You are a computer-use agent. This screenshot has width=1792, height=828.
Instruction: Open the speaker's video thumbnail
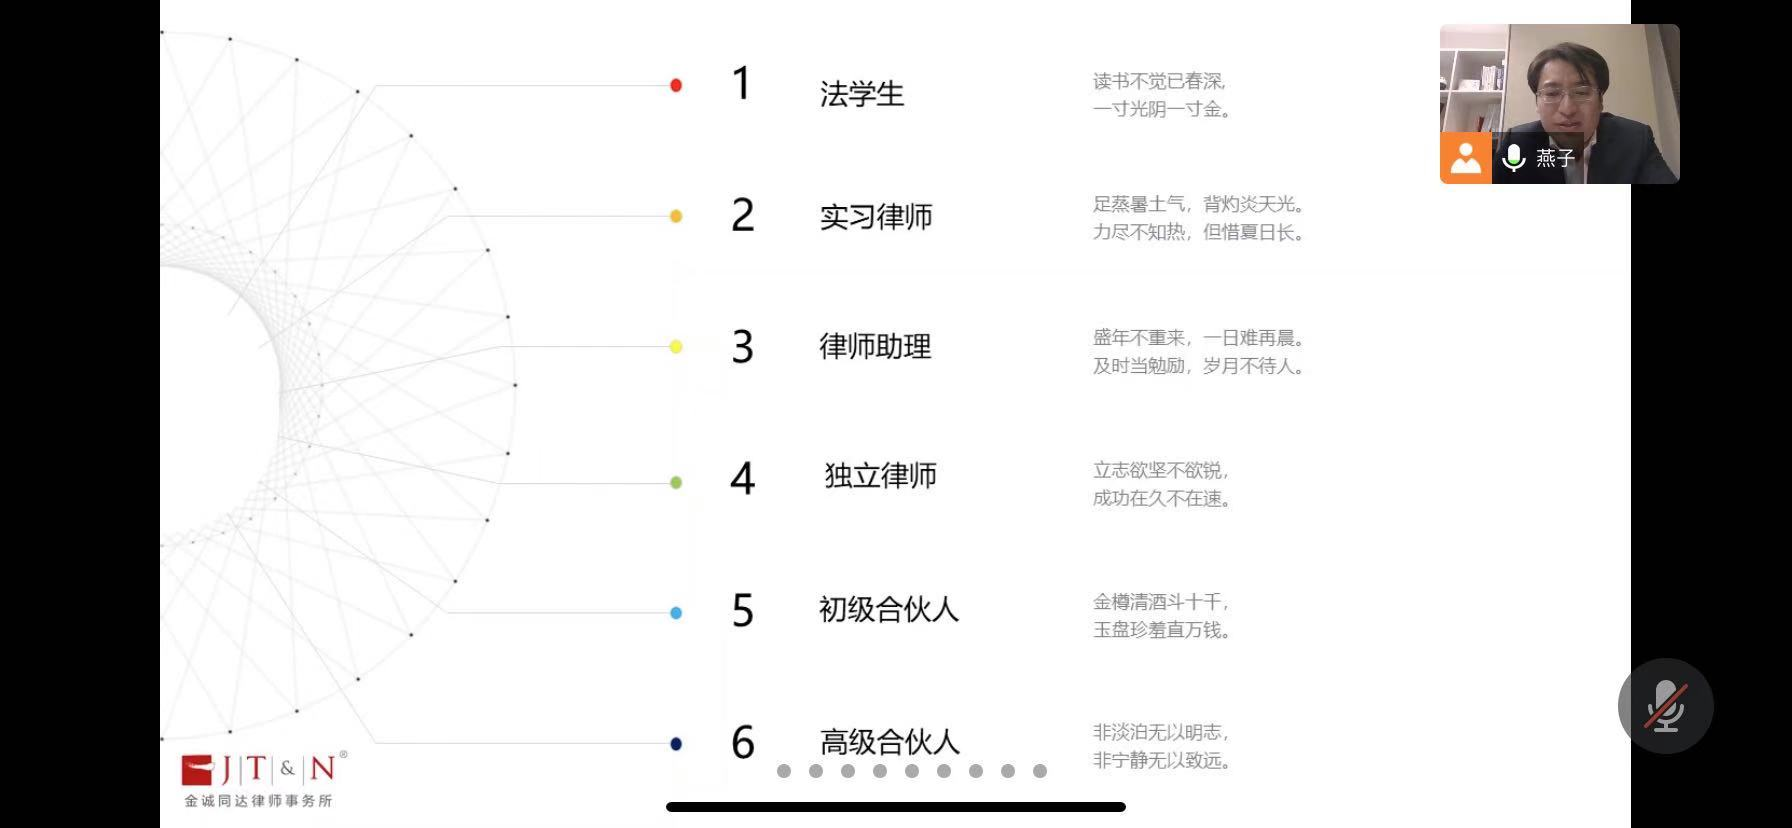pyautogui.click(x=1560, y=104)
